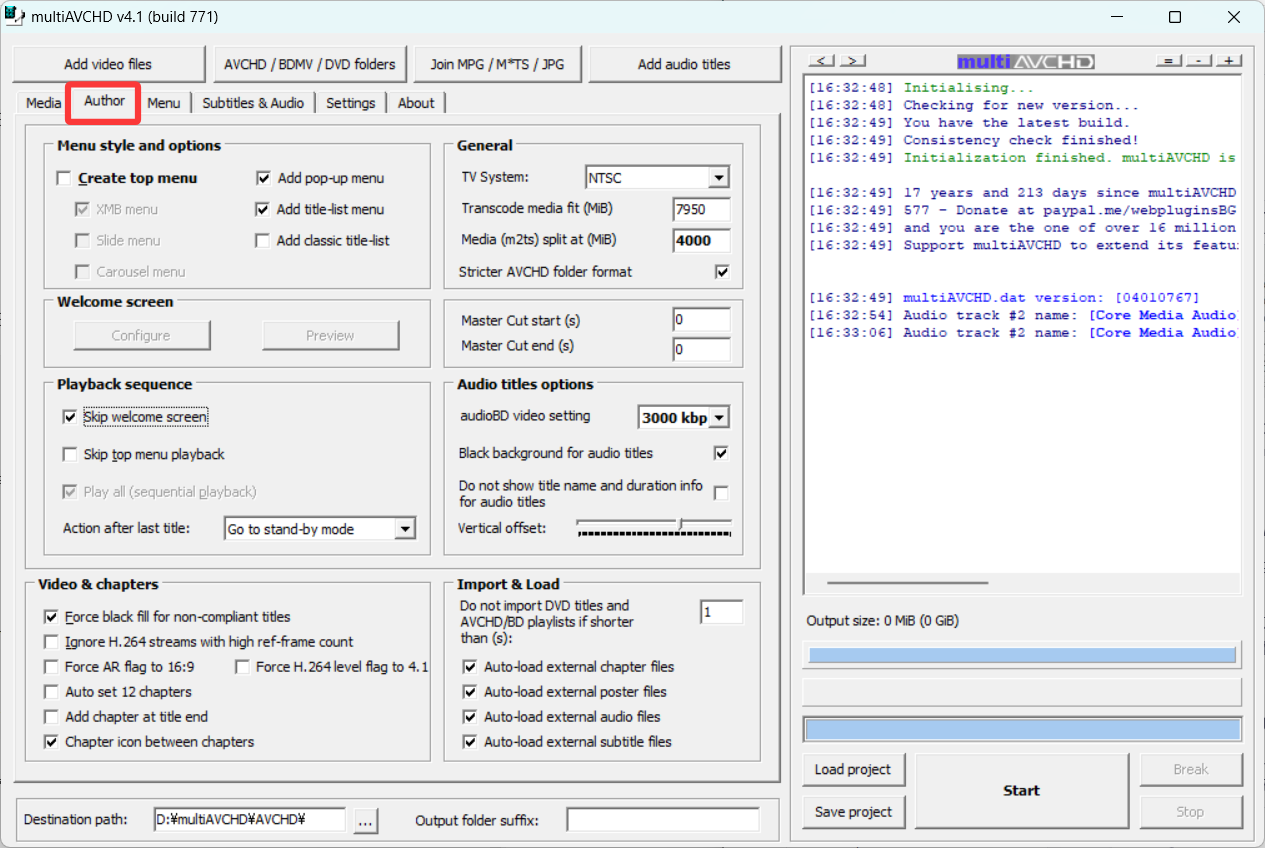Click the '-' log font decrease button
The image size is (1265, 848).
[1198, 61]
